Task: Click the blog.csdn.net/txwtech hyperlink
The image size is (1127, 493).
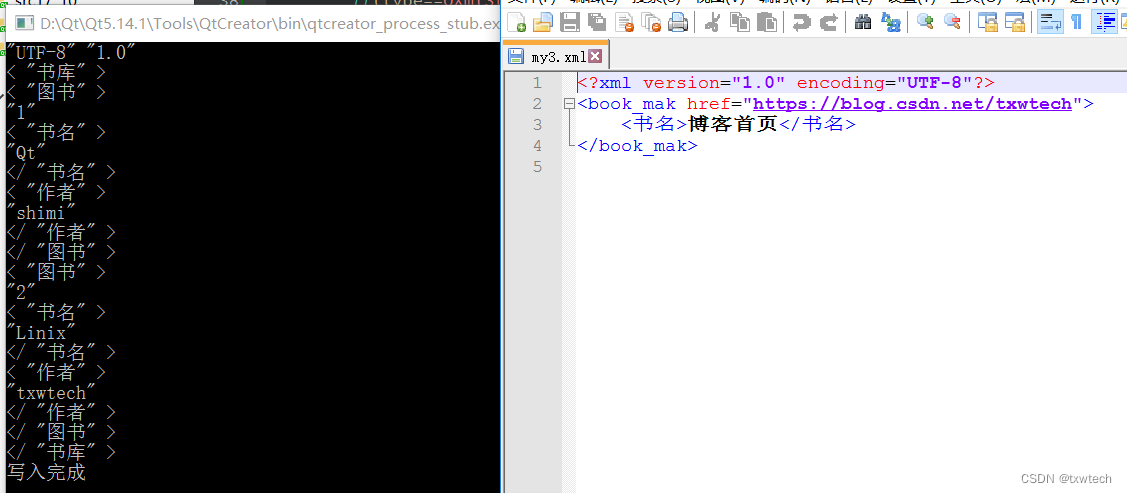Action: click(x=912, y=103)
